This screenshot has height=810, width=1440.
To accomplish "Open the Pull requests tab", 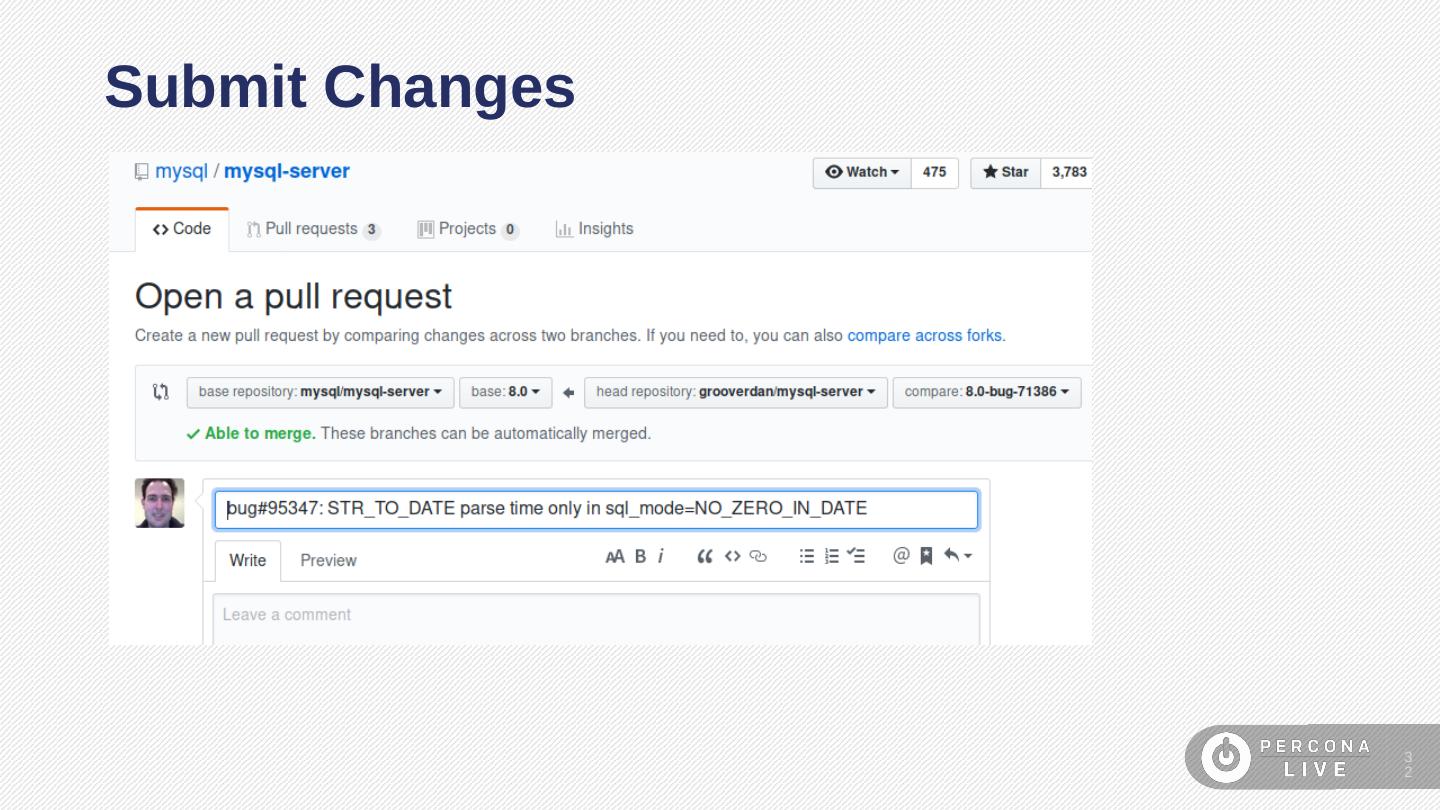I will (x=313, y=229).
